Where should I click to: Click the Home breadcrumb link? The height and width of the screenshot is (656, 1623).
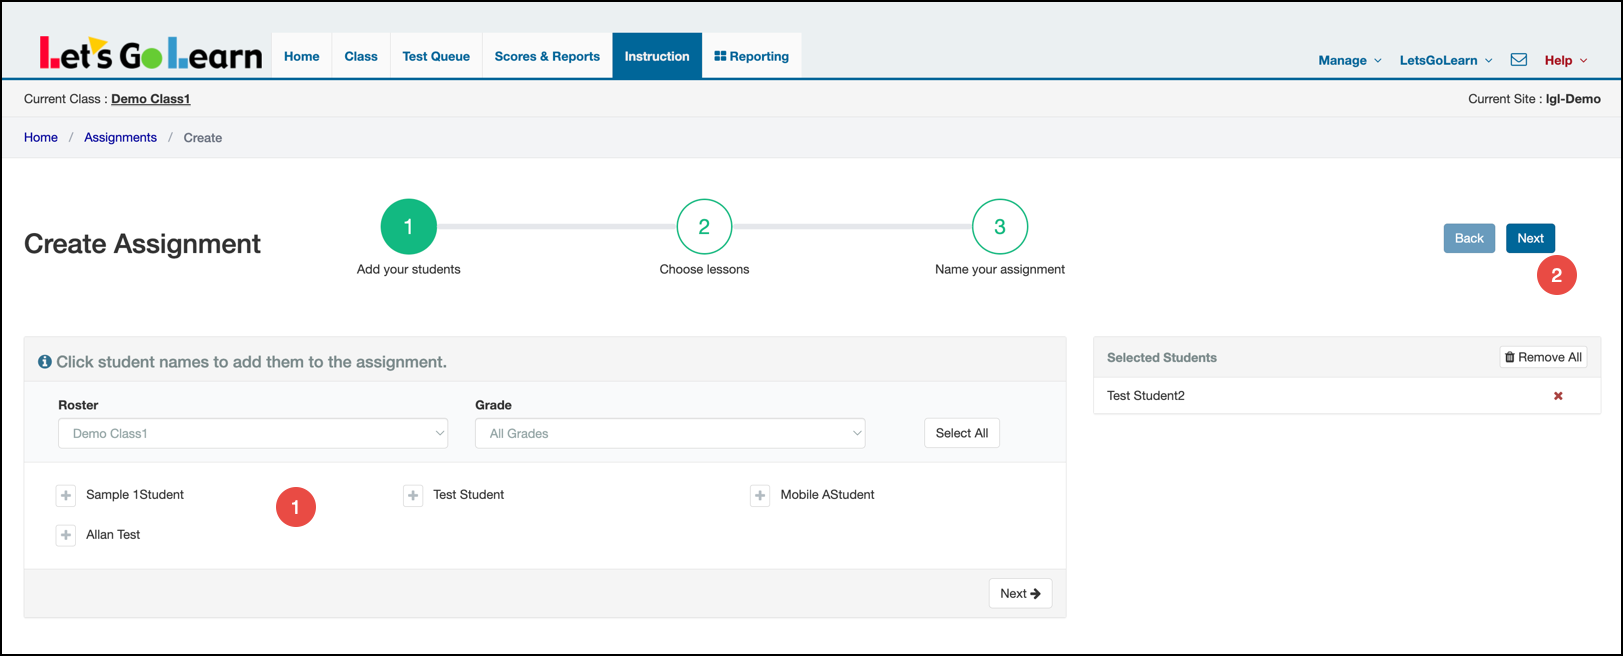(41, 137)
